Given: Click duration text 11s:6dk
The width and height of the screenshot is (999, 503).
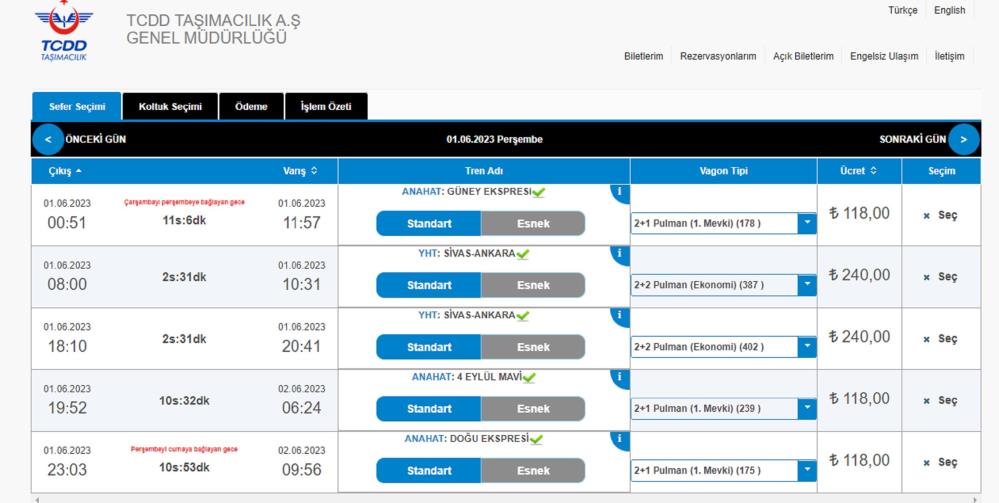Looking at the screenshot, I should [184, 221].
